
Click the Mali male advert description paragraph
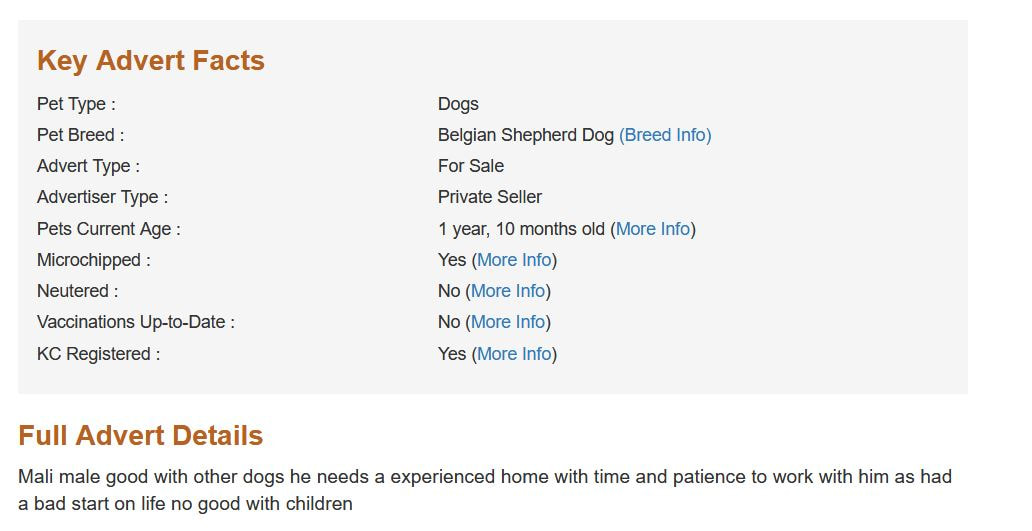[x=485, y=490]
